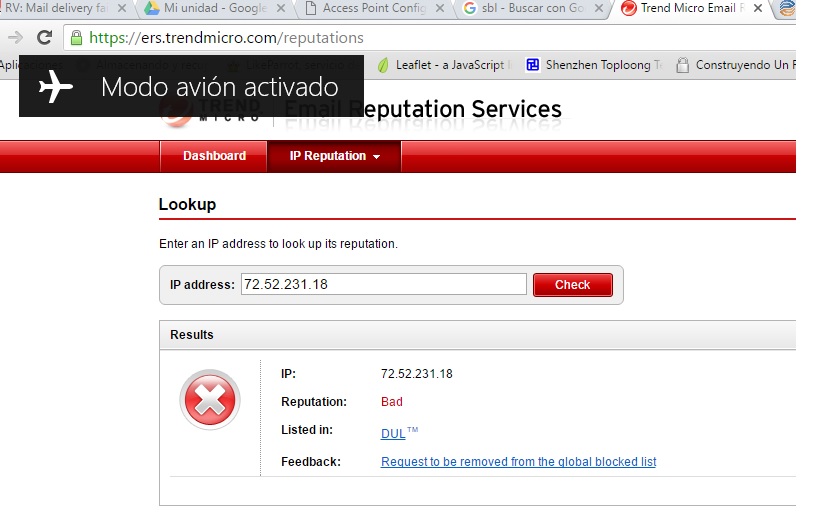Click Request to be removed from global blocked list
This screenshot has width=819, height=520.
tap(518, 462)
